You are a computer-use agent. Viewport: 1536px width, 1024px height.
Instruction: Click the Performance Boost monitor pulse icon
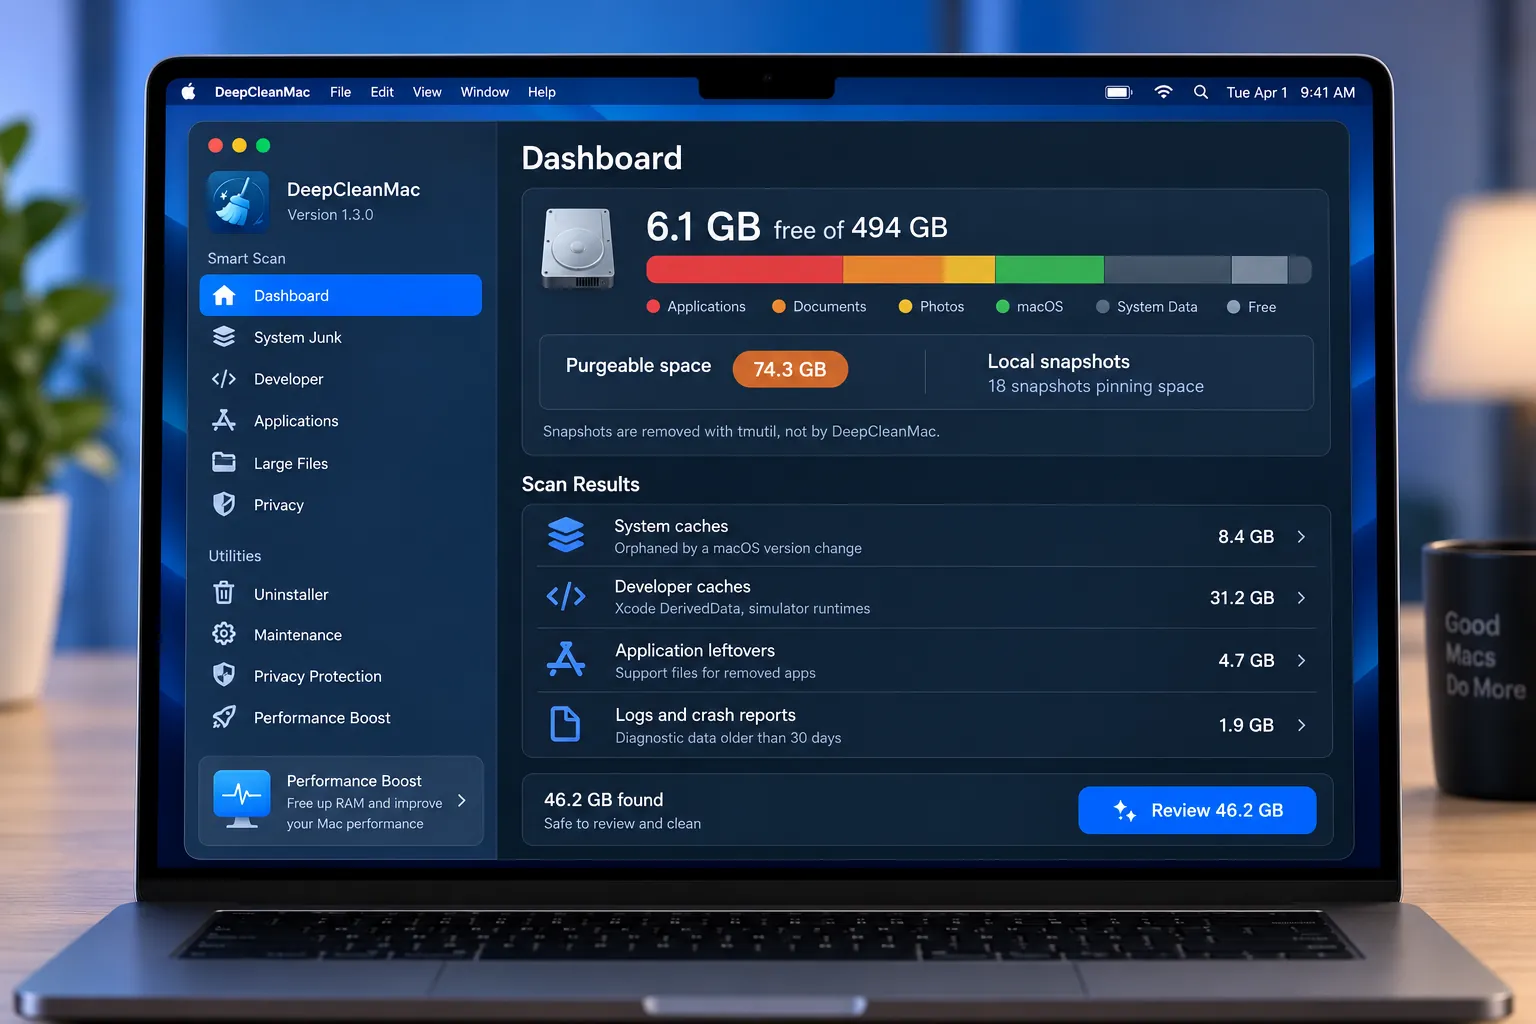click(x=242, y=799)
